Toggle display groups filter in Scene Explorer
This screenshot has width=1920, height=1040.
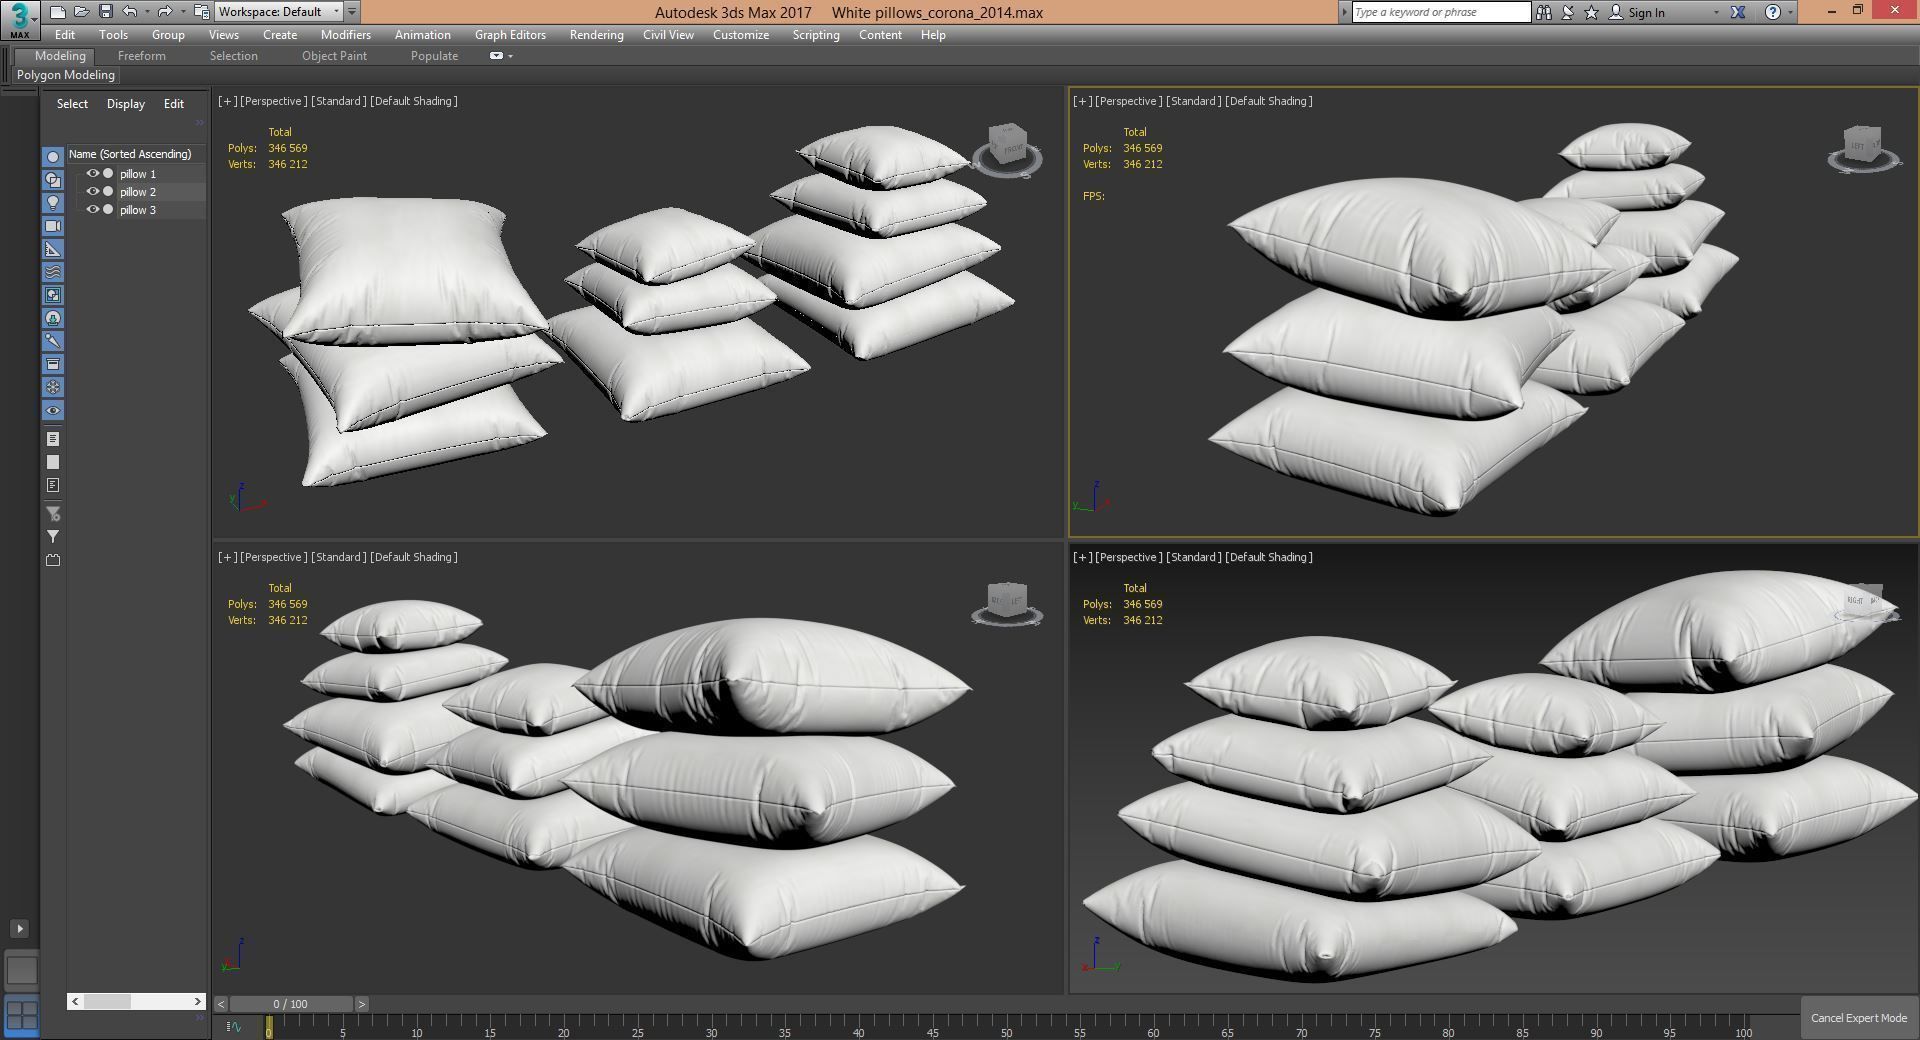[53, 295]
